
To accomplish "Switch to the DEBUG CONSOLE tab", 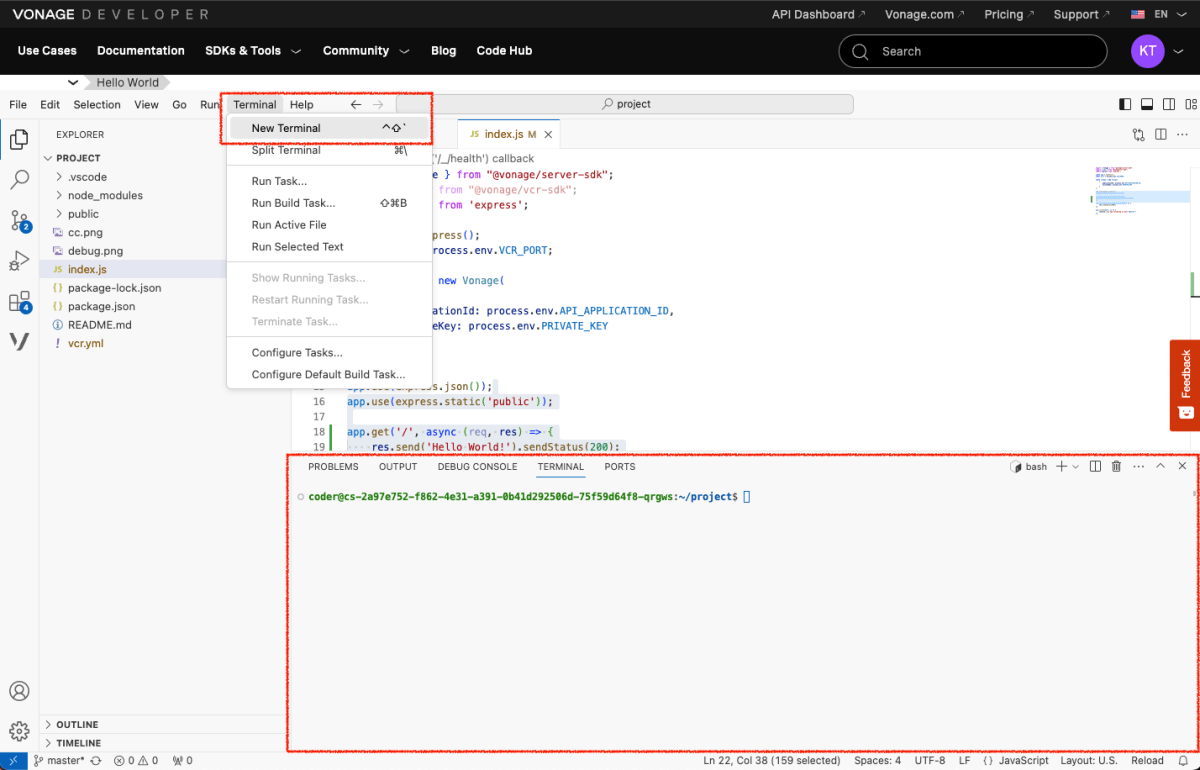I will coord(477,467).
